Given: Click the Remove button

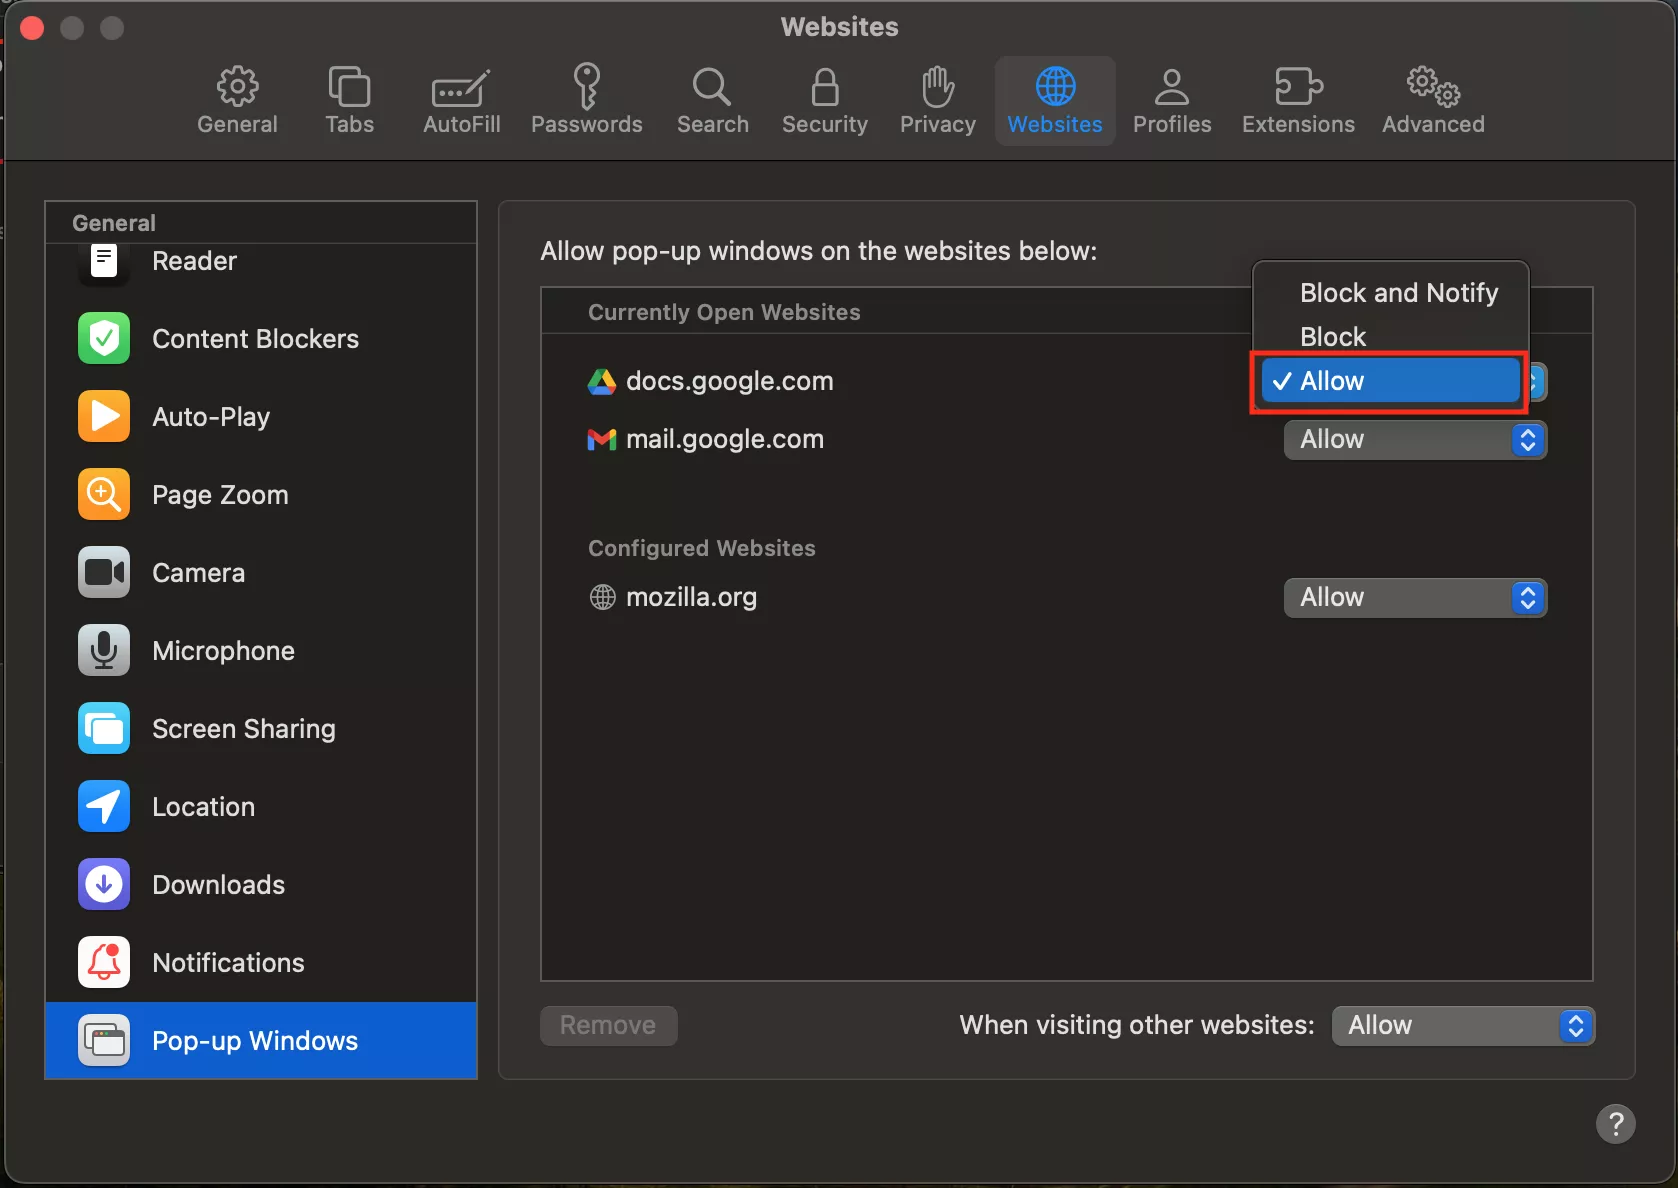Looking at the screenshot, I should [x=608, y=1026].
